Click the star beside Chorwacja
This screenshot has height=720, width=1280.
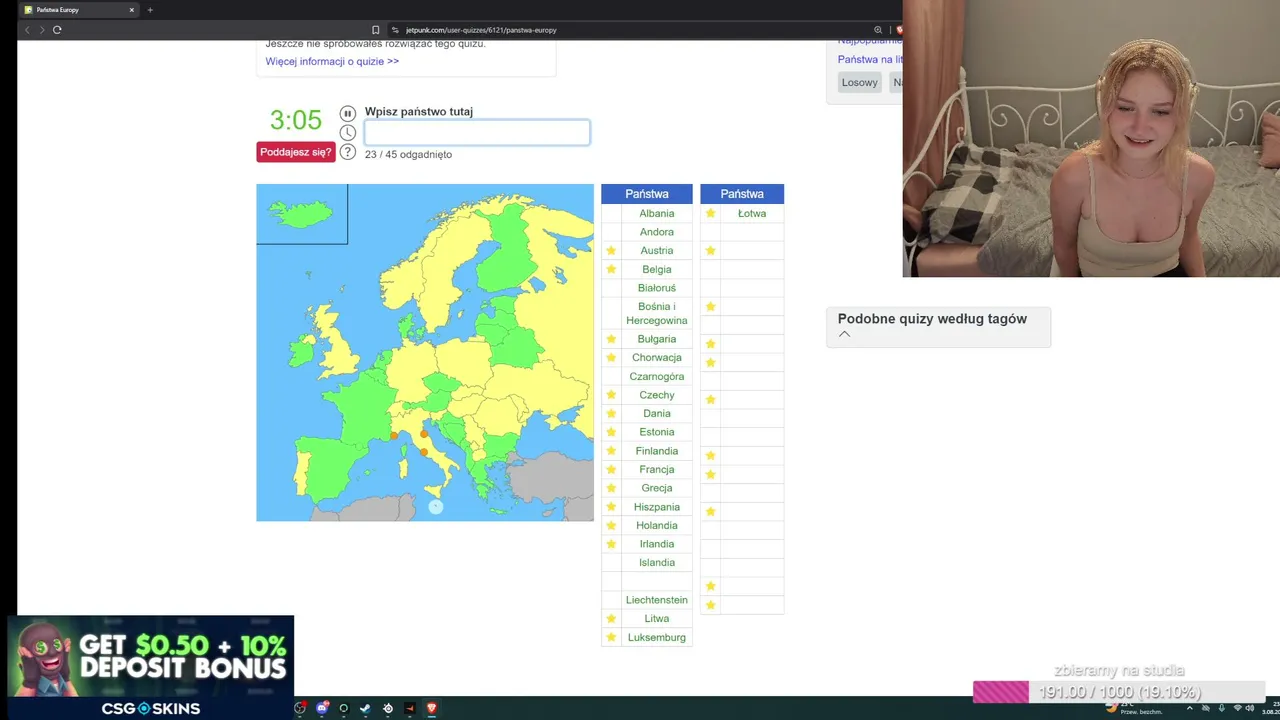pyautogui.click(x=611, y=358)
